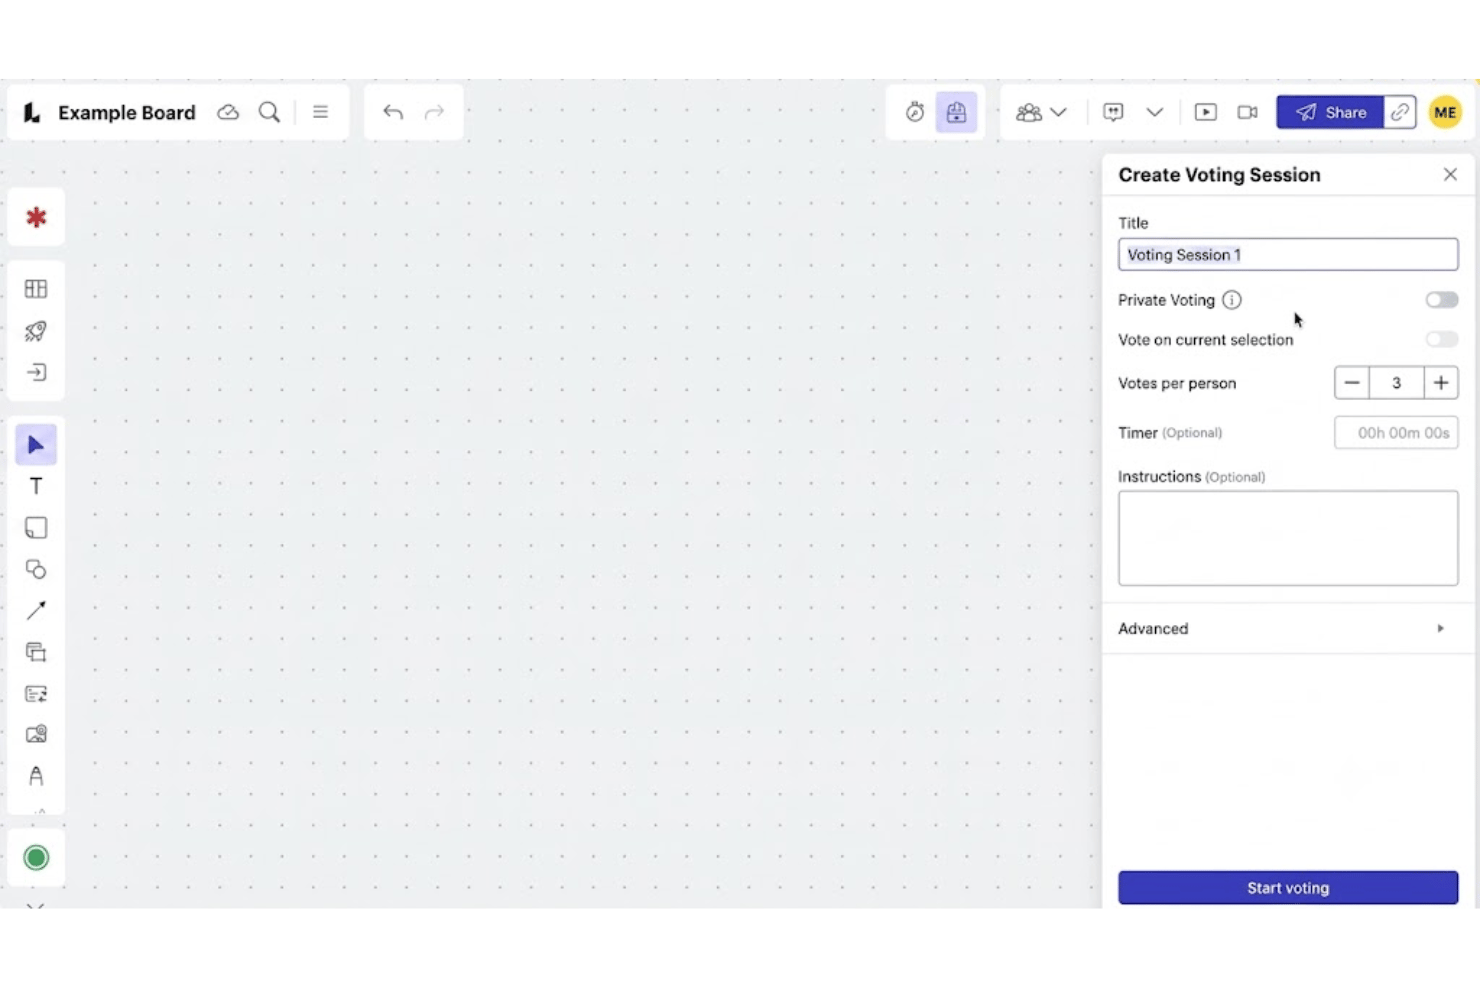
Task: Expand the dropdown chevron beside comments
Action: (1155, 112)
